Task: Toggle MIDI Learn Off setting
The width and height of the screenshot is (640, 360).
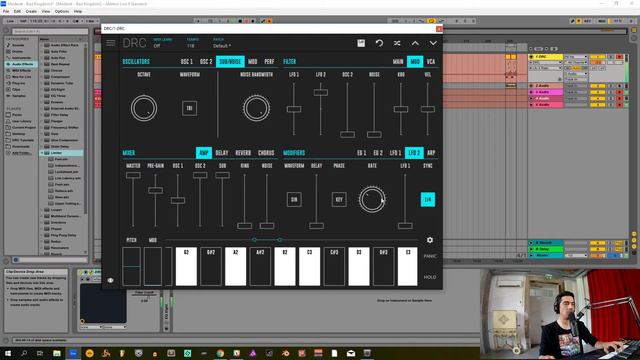Action: (x=162, y=43)
